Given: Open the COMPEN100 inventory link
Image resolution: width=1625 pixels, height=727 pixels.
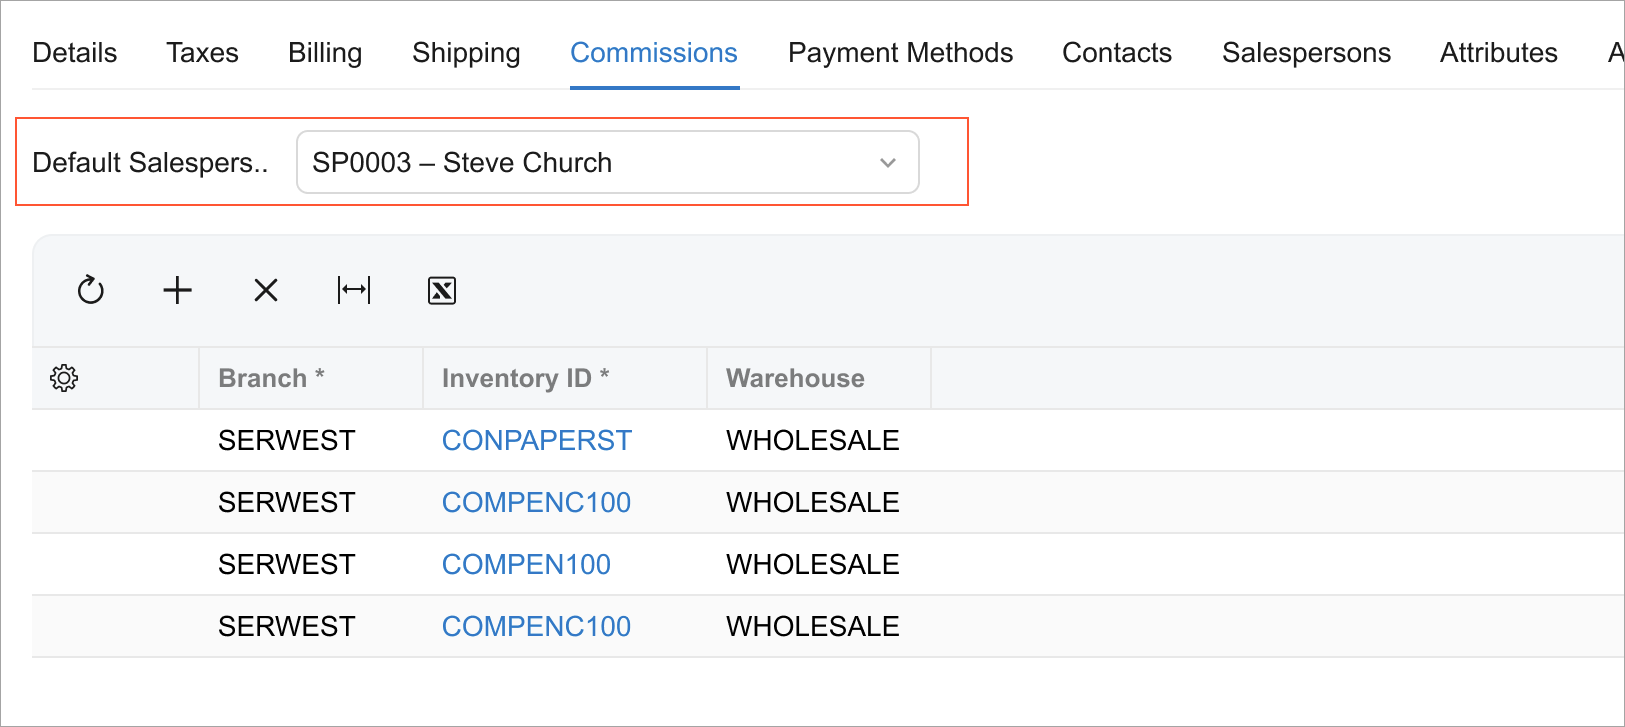Looking at the screenshot, I should click(526, 564).
